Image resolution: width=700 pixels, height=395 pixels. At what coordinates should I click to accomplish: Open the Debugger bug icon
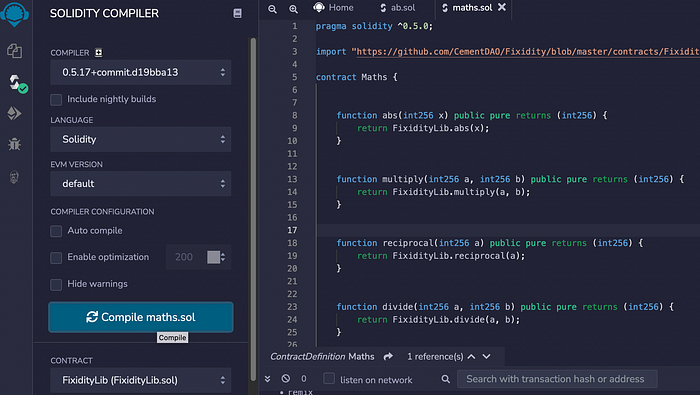tap(14, 144)
